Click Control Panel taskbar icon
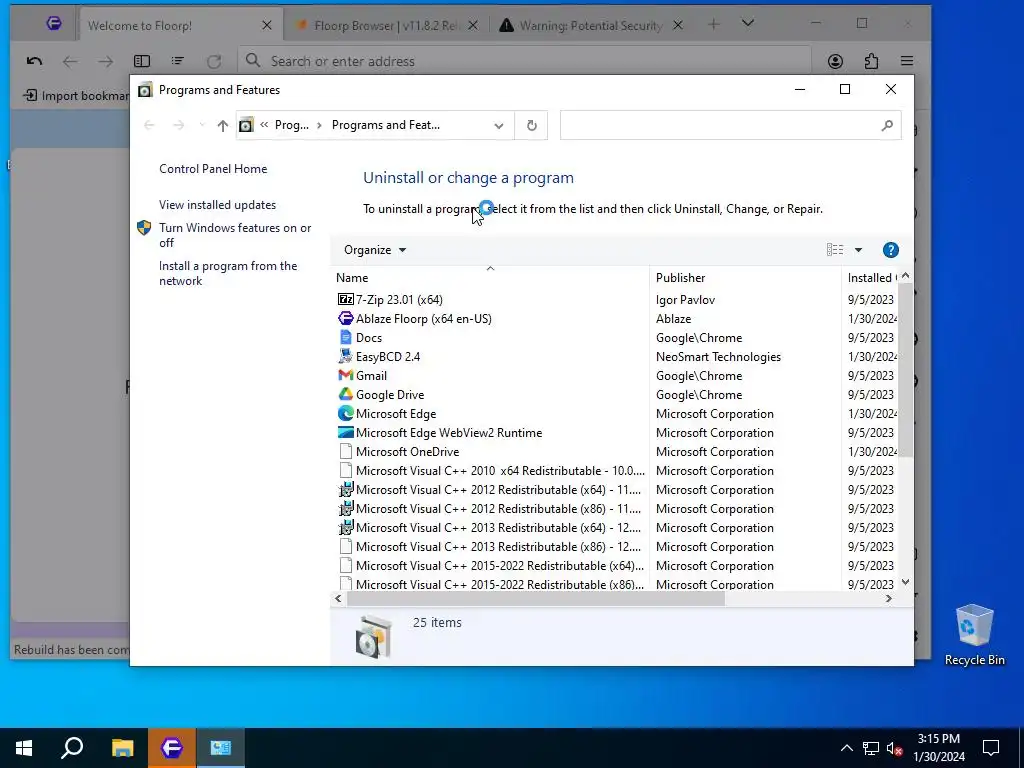 pyautogui.click(x=220, y=748)
